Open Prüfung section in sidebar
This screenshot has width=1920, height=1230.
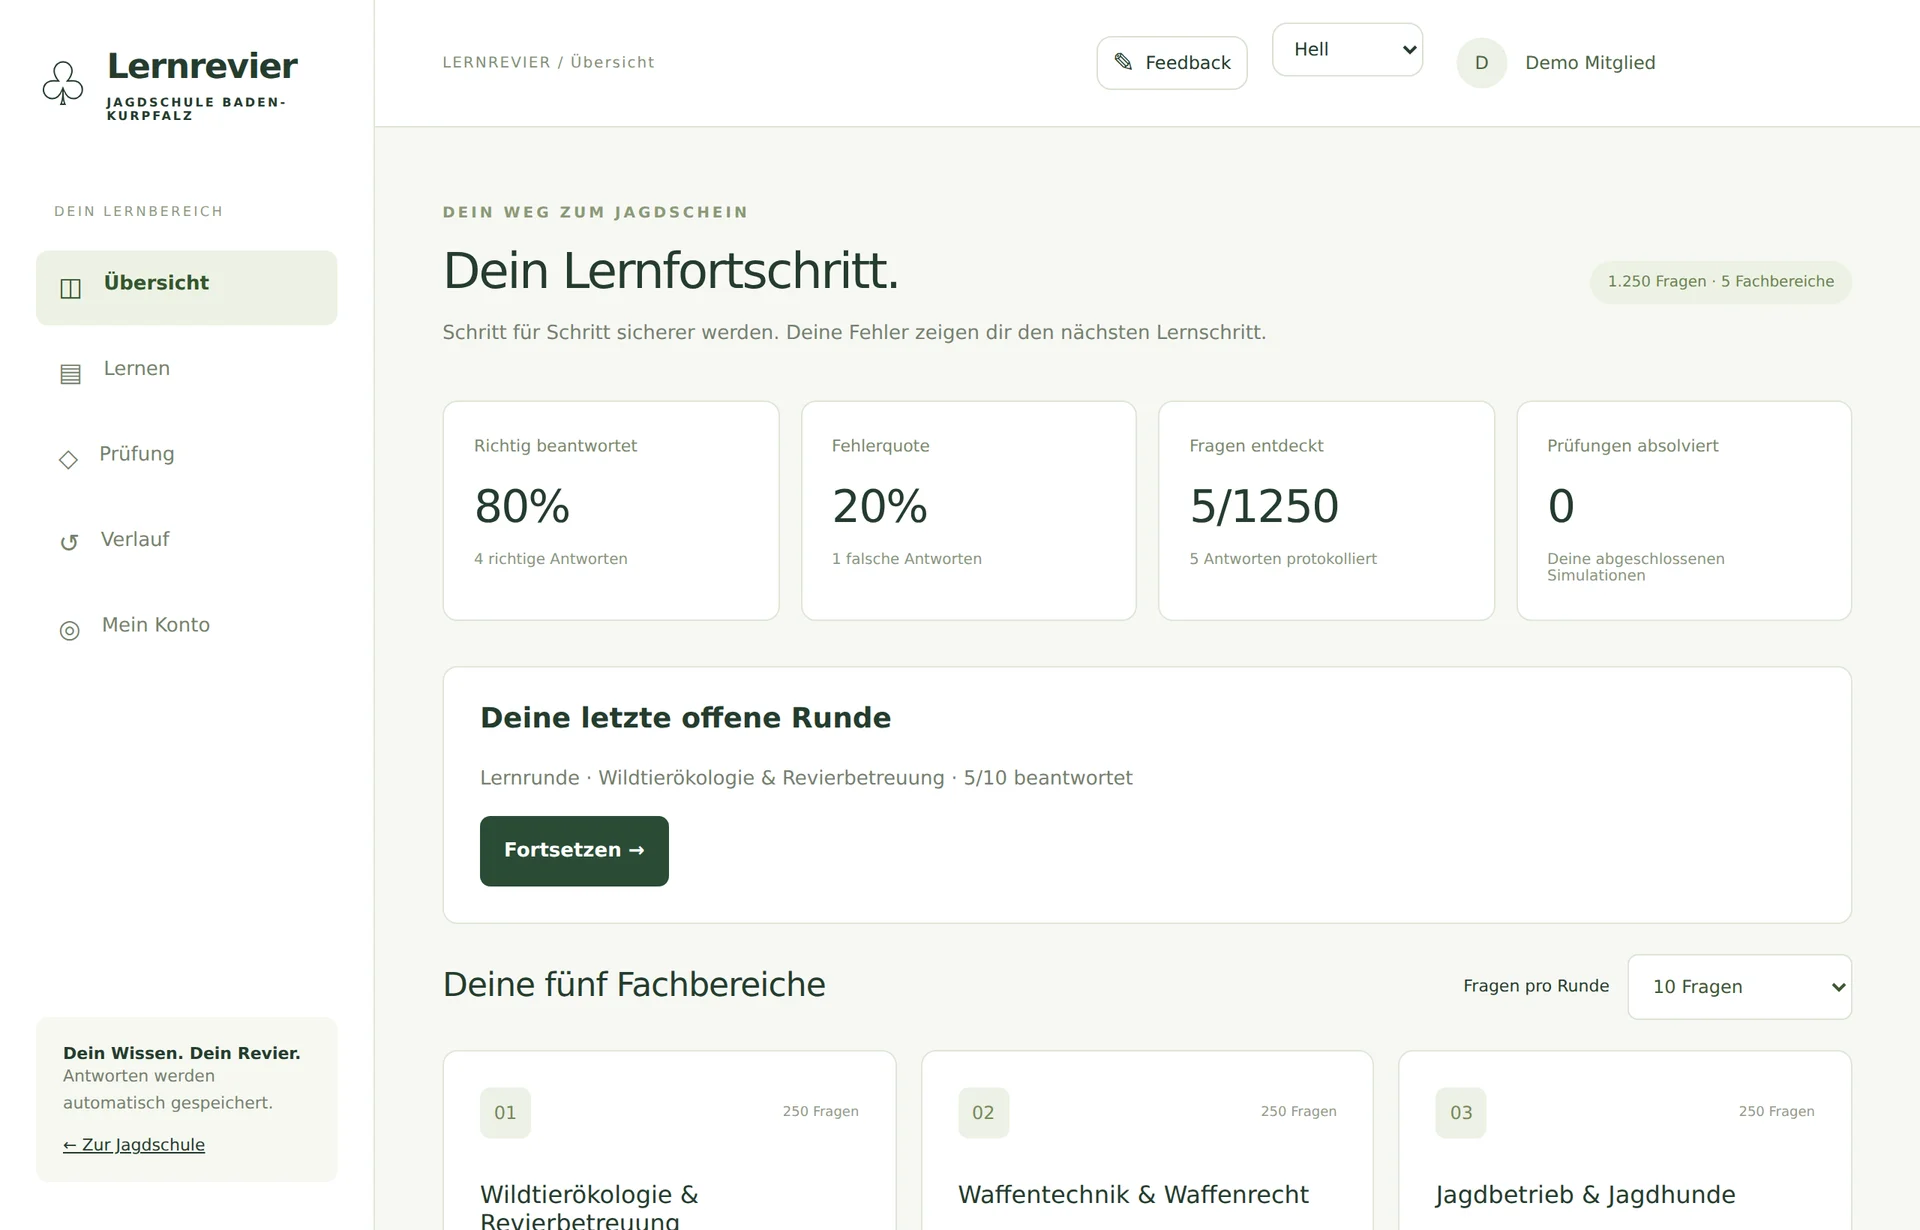[x=186, y=459]
